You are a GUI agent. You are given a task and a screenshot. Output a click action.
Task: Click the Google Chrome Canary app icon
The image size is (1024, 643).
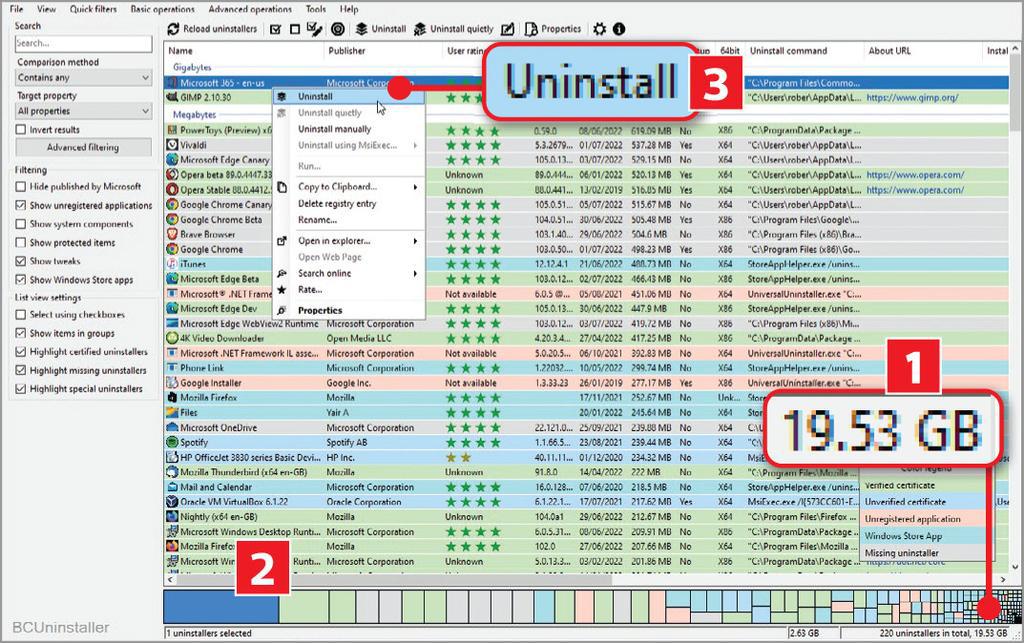tap(172, 205)
